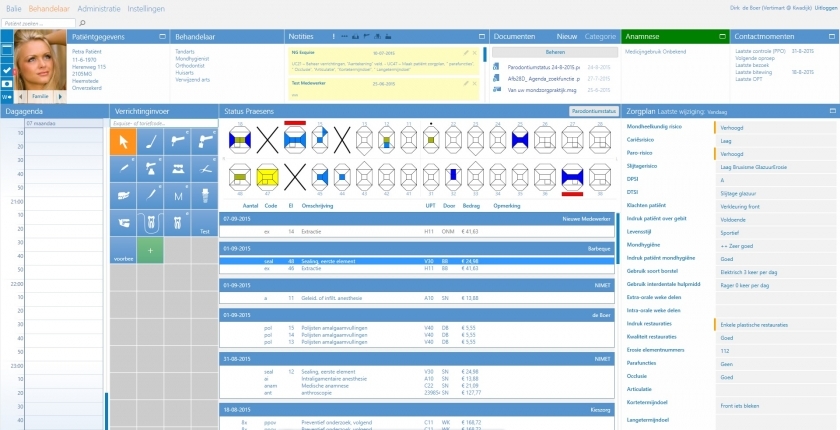The height and width of the screenshot is (430, 840).
Task: Click the green plus tile in Verrichtinginvoer
Action: pyautogui.click(x=149, y=249)
